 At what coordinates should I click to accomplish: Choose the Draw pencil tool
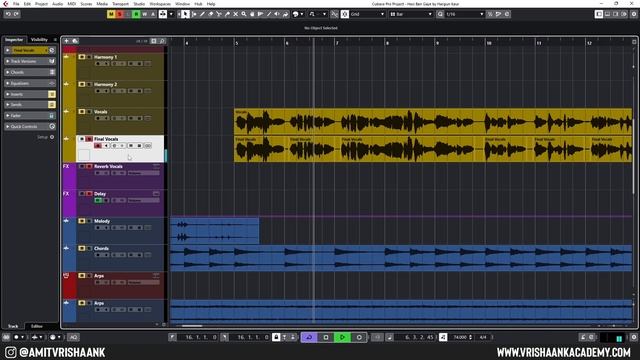[202, 14]
